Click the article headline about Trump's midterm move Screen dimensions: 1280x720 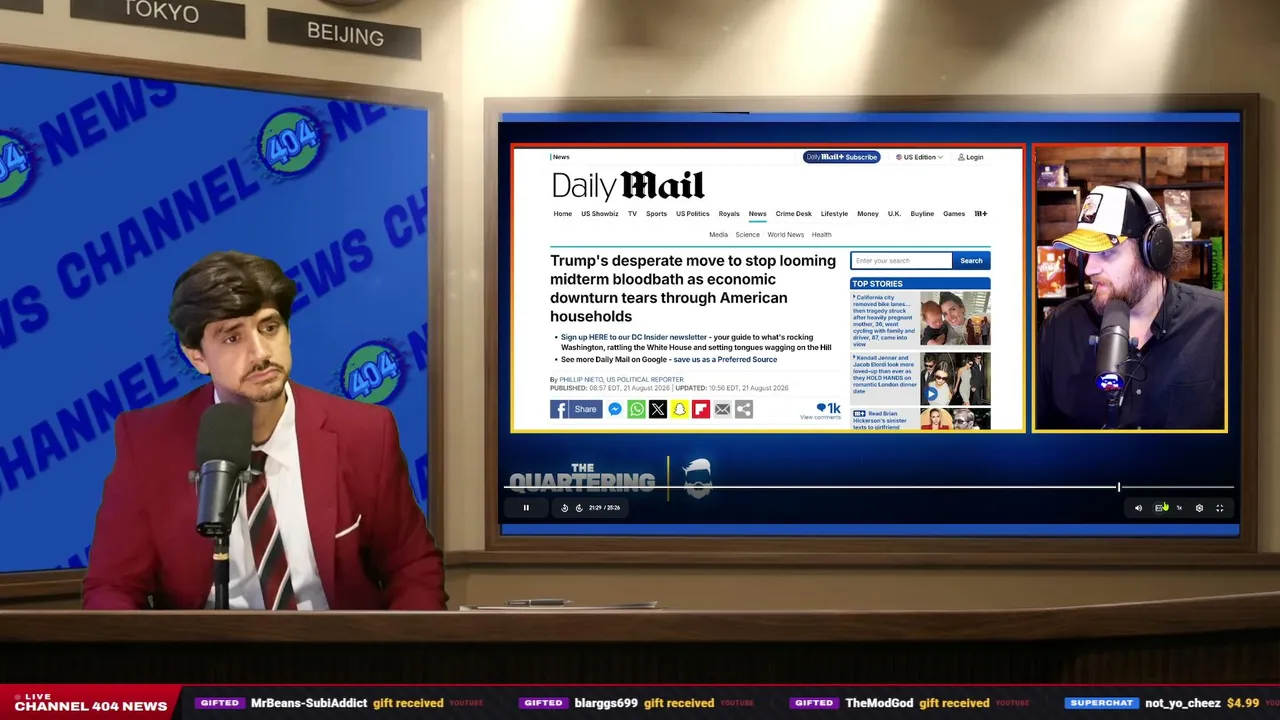point(693,288)
